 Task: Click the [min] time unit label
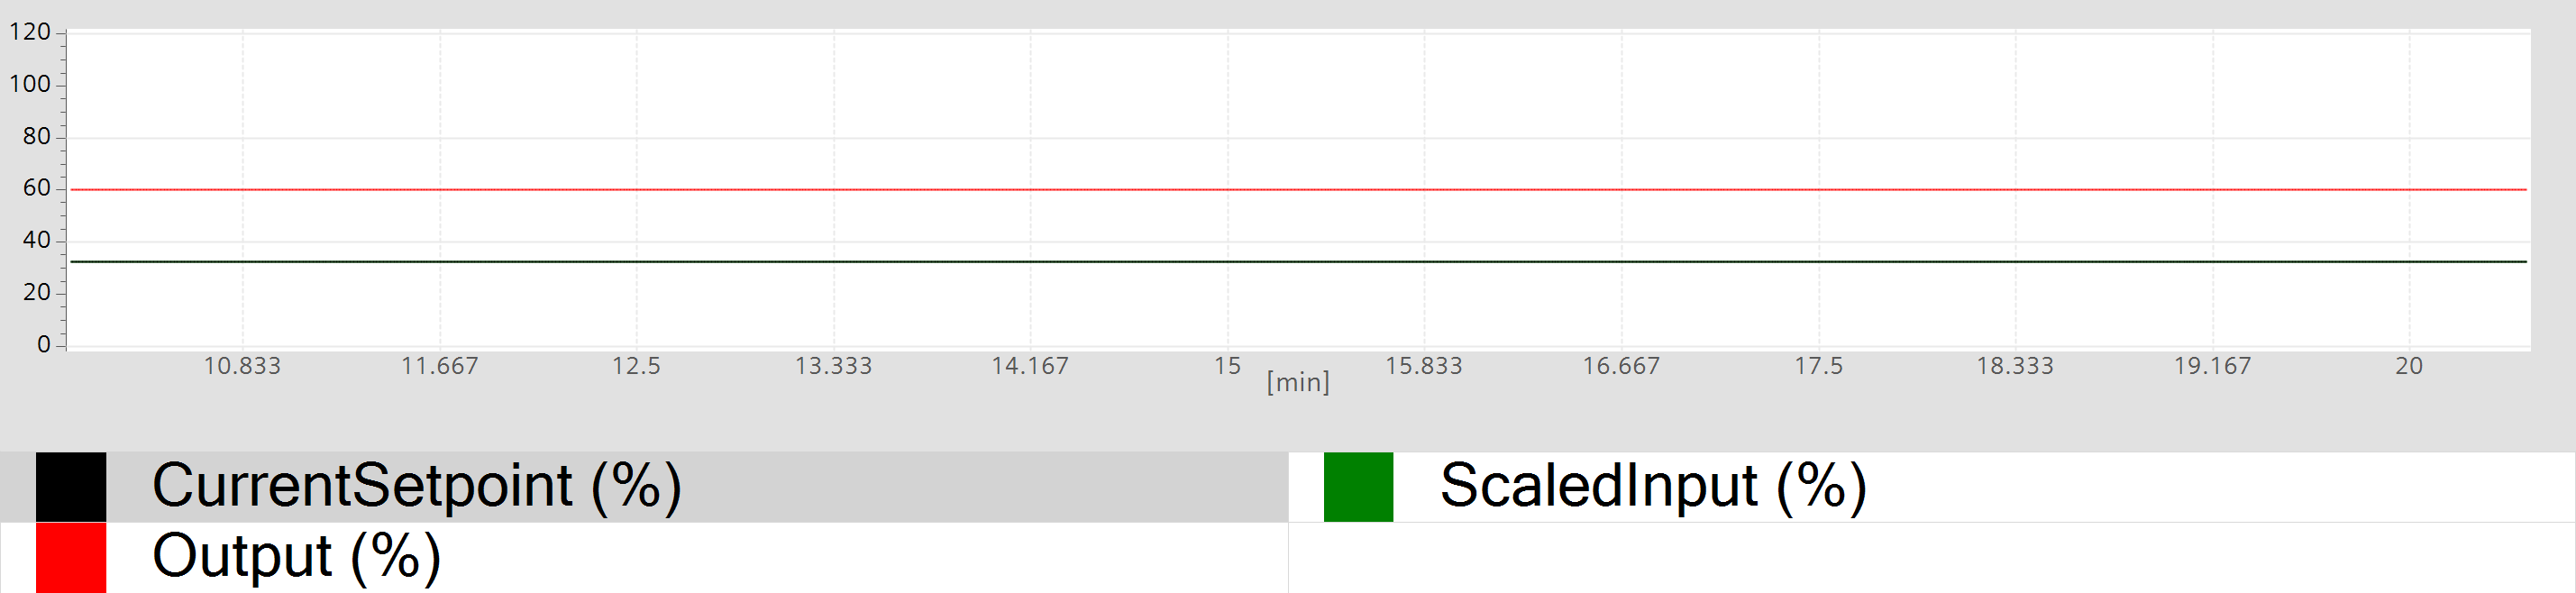1298,382
